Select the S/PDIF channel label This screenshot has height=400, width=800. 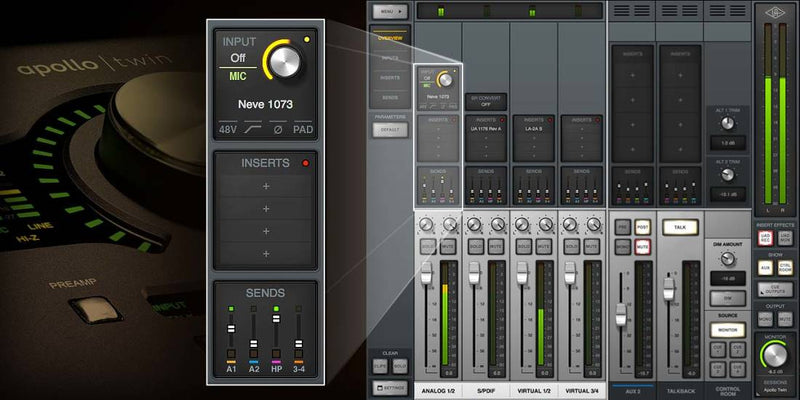486,390
